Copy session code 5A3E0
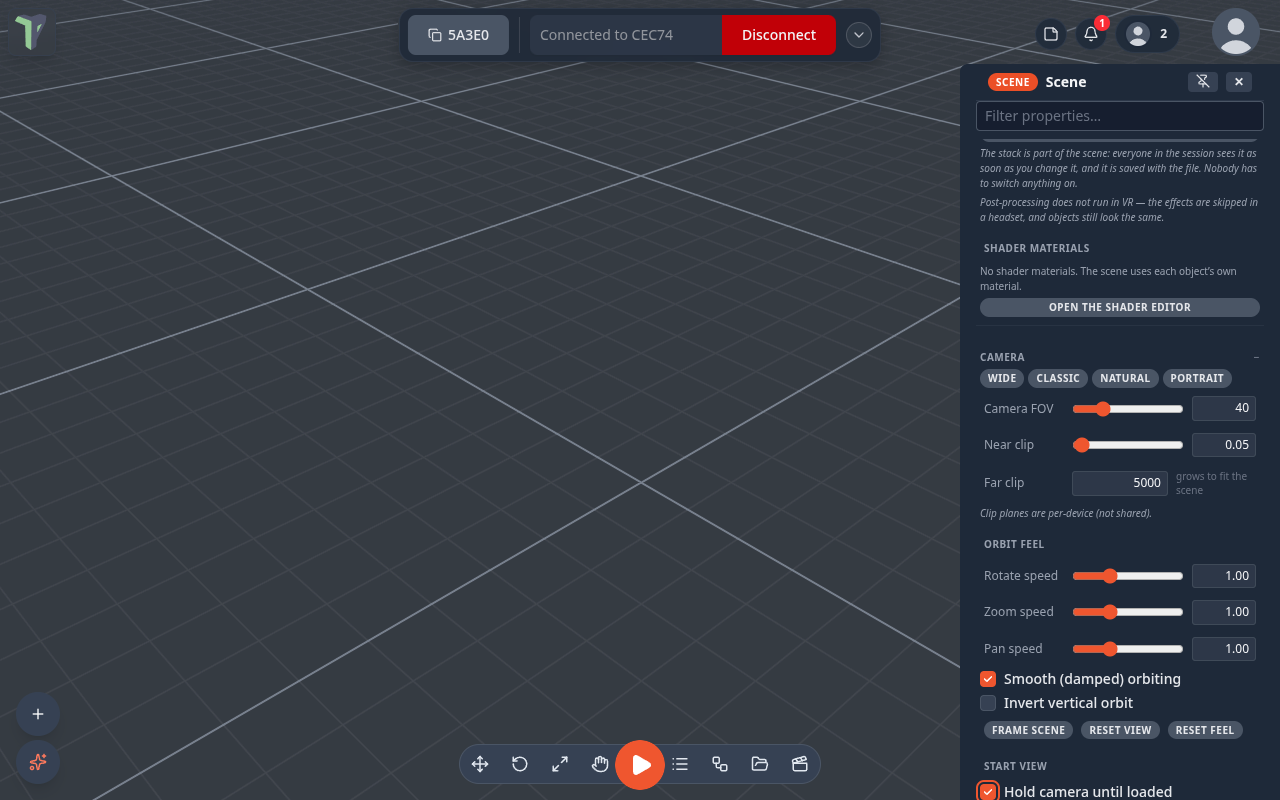The height and width of the screenshot is (800, 1280). (x=458, y=35)
